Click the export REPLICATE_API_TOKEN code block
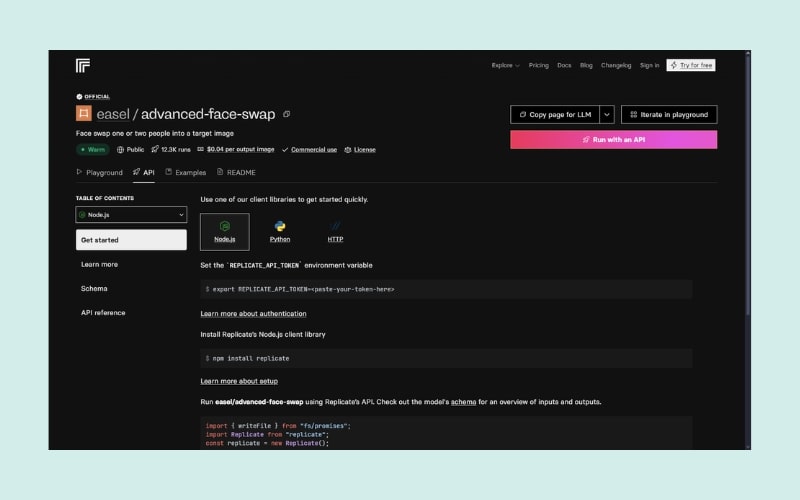Screen dimensions: 800x500 446,289
